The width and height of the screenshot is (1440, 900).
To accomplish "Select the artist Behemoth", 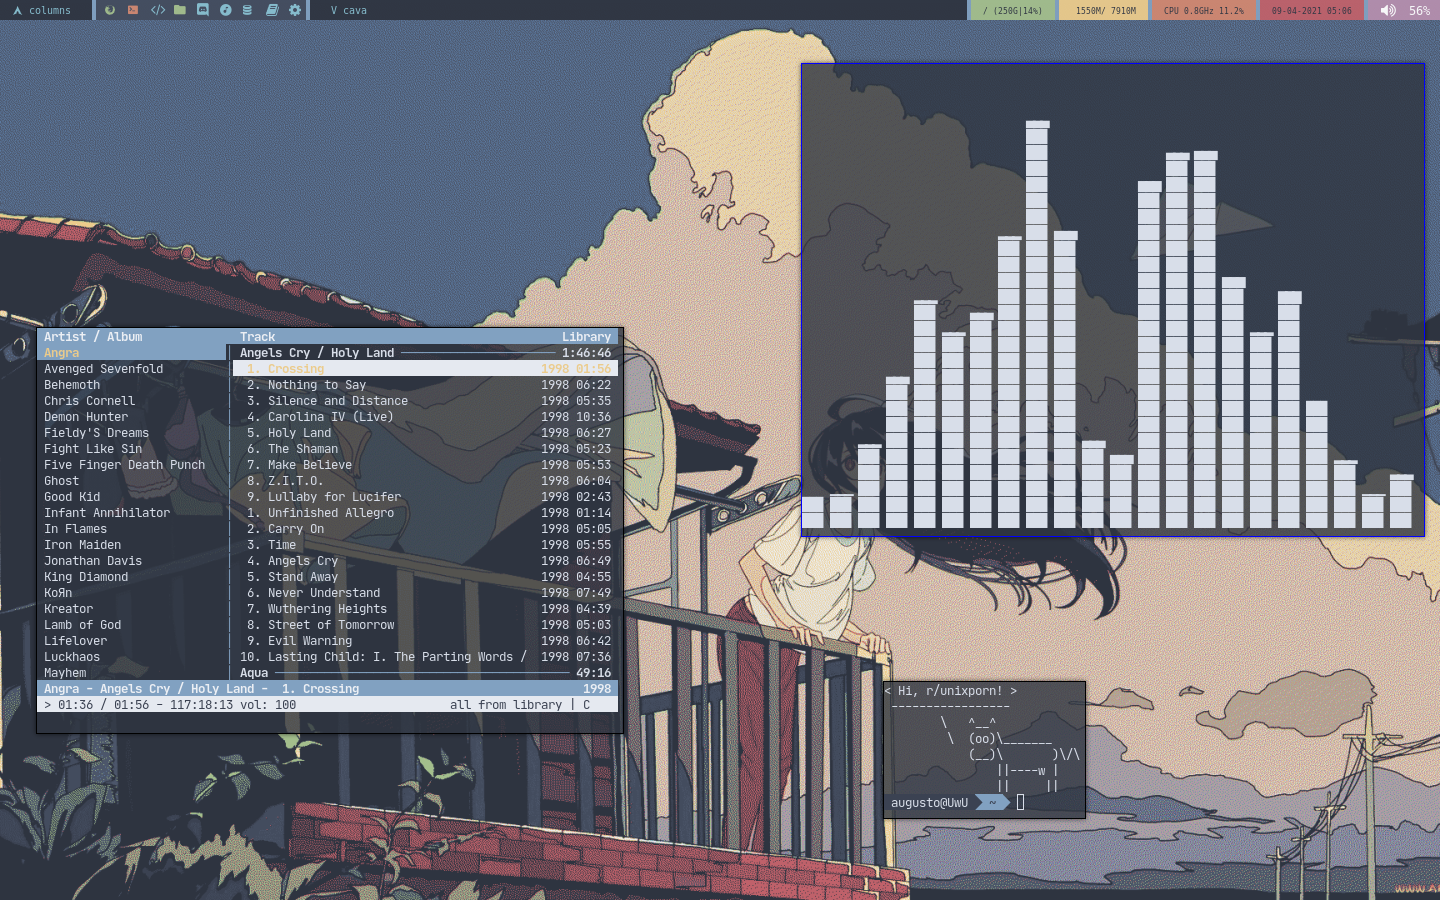I will pyautogui.click(x=72, y=385).
